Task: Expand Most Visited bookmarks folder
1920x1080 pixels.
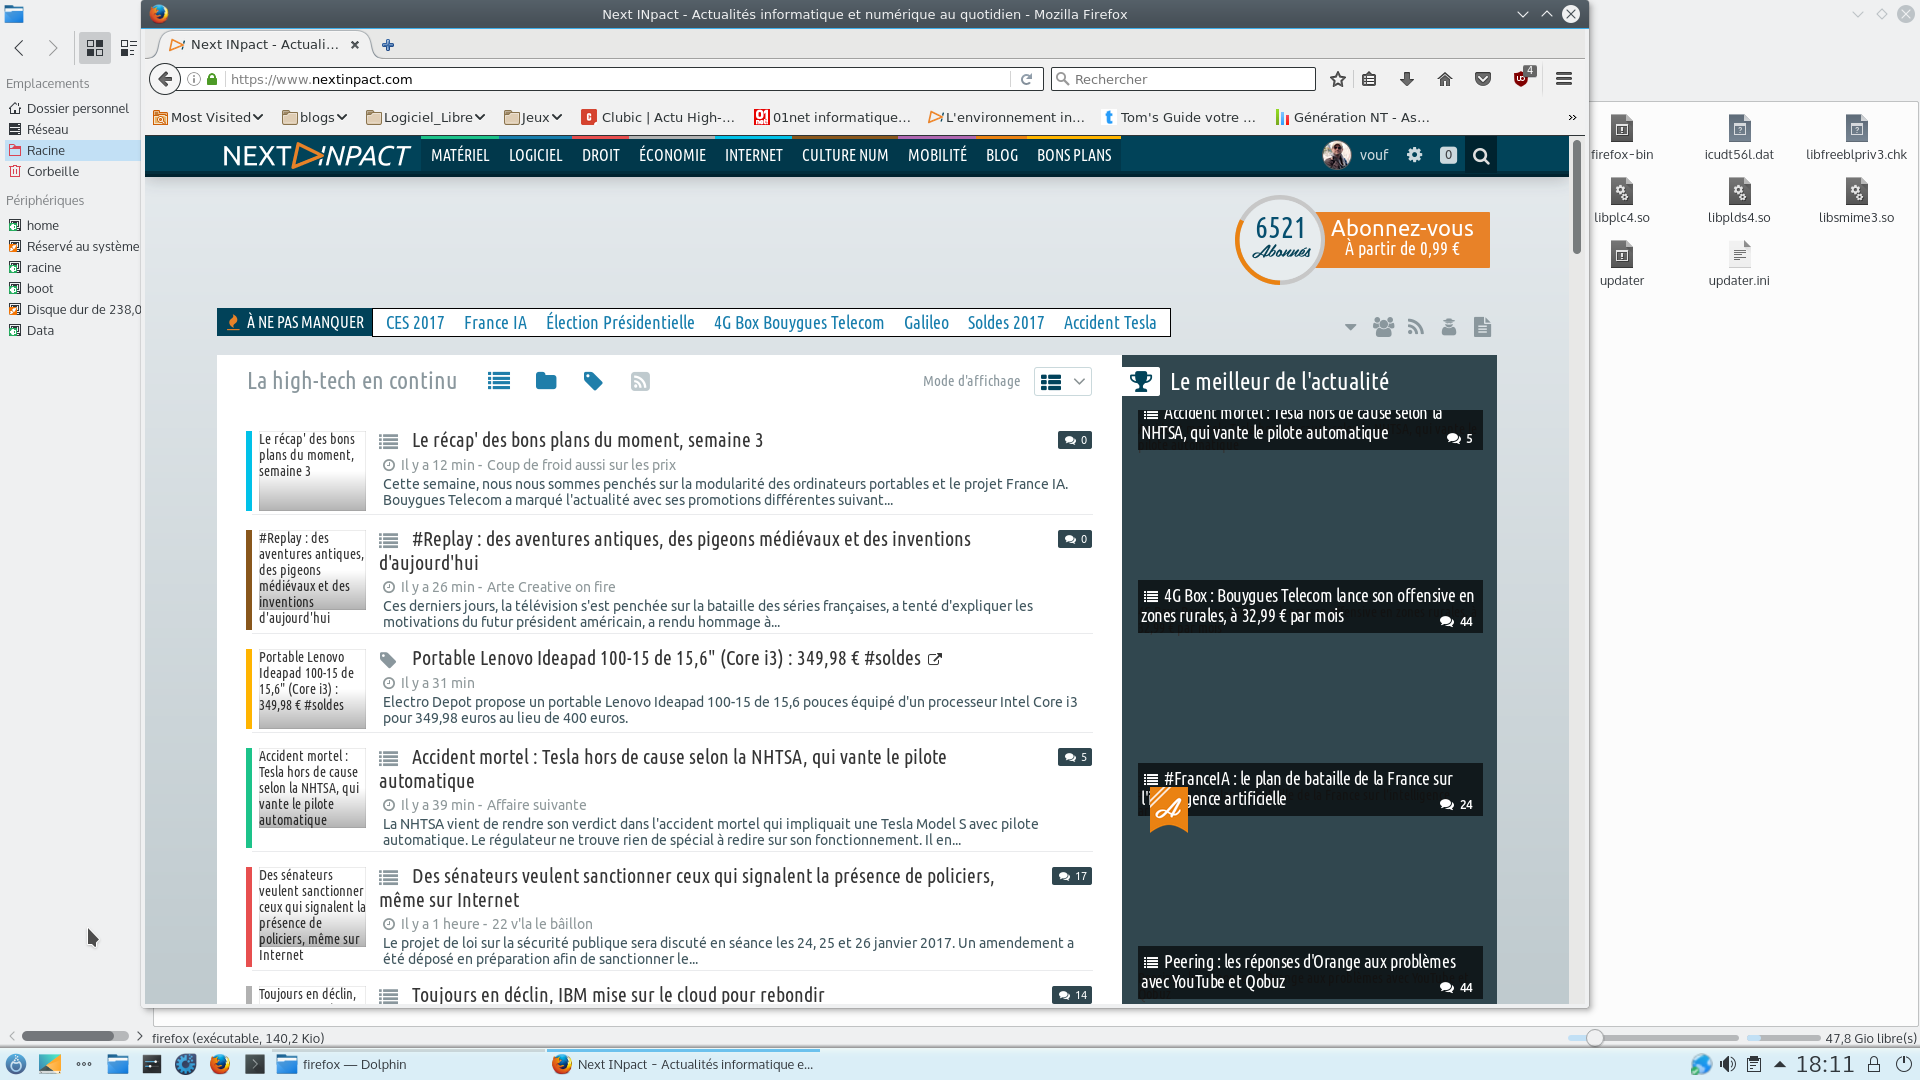Action: pyautogui.click(x=207, y=117)
